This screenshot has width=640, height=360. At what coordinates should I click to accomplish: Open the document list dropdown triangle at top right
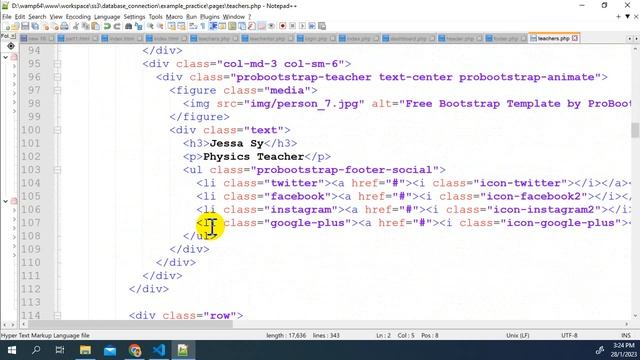click(628, 17)
